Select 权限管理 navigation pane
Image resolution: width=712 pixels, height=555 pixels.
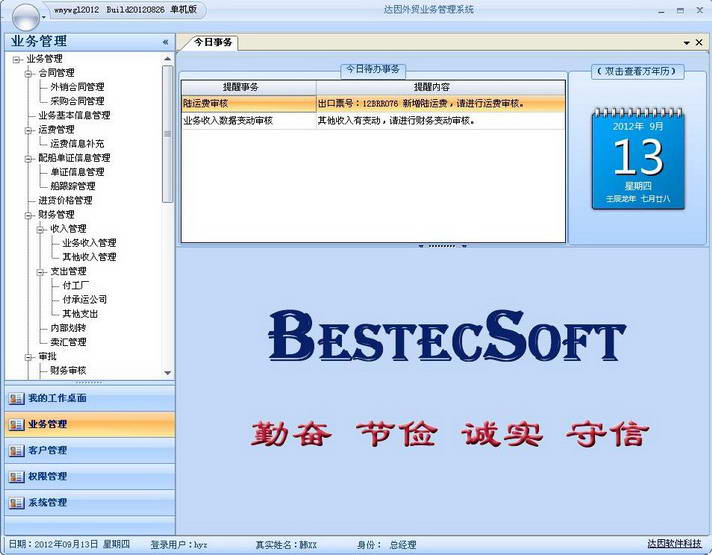click(x=89, y=476)
